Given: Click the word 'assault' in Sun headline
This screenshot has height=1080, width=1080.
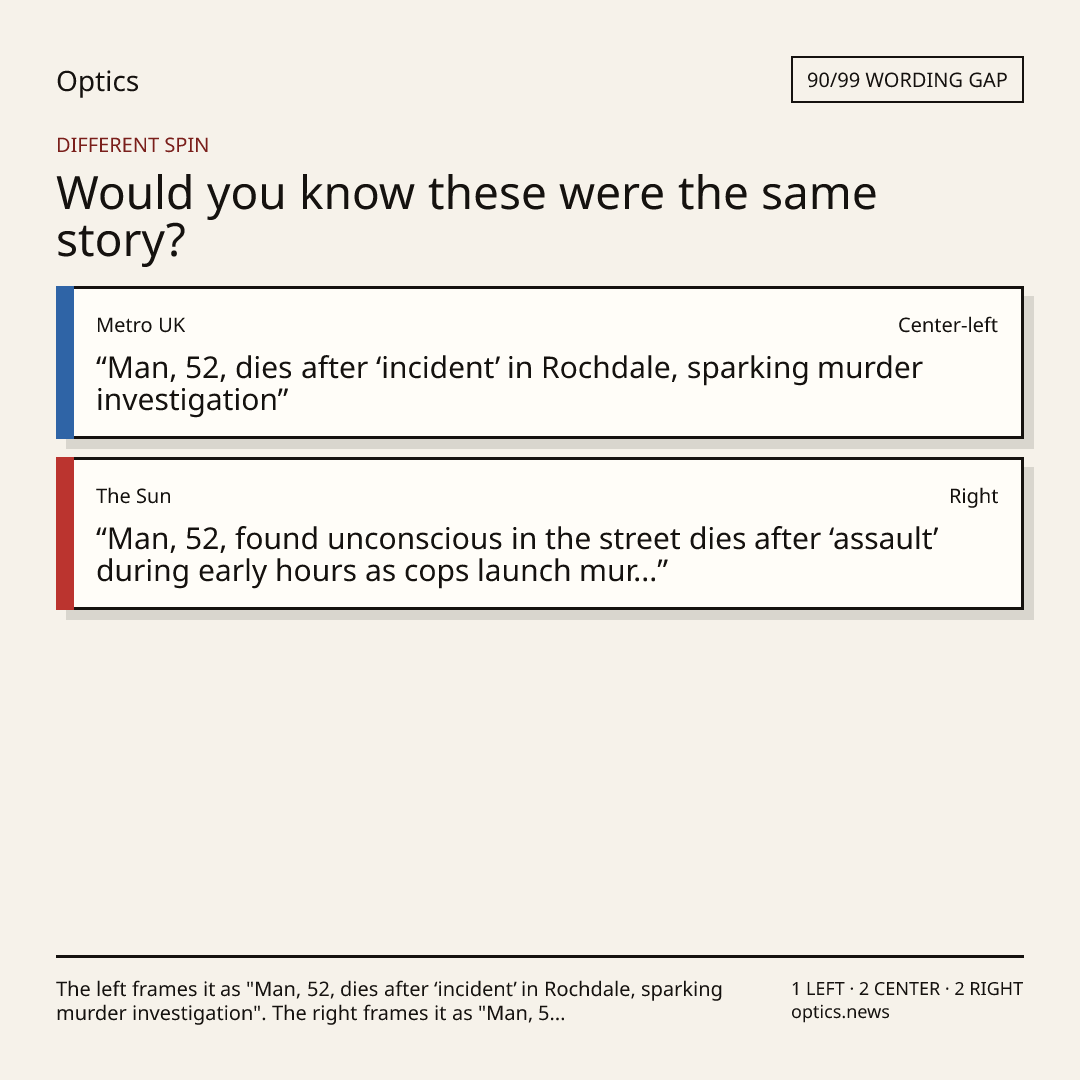Looking at the screenshot, I should 884,539.
